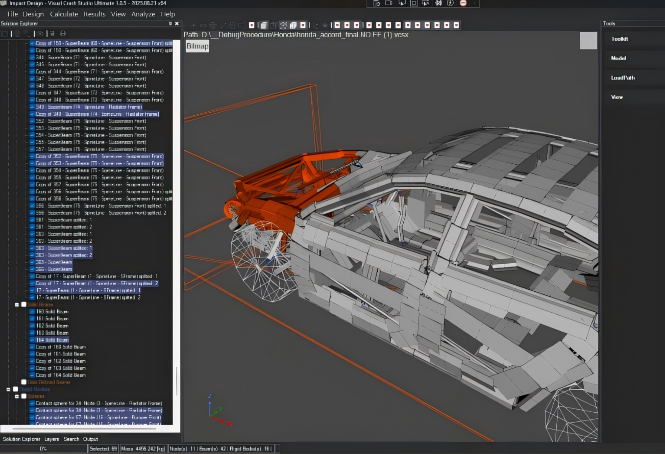Screen dimensions: 665x454
Task: Switch to the Layers tab
Action: point(52,439)
